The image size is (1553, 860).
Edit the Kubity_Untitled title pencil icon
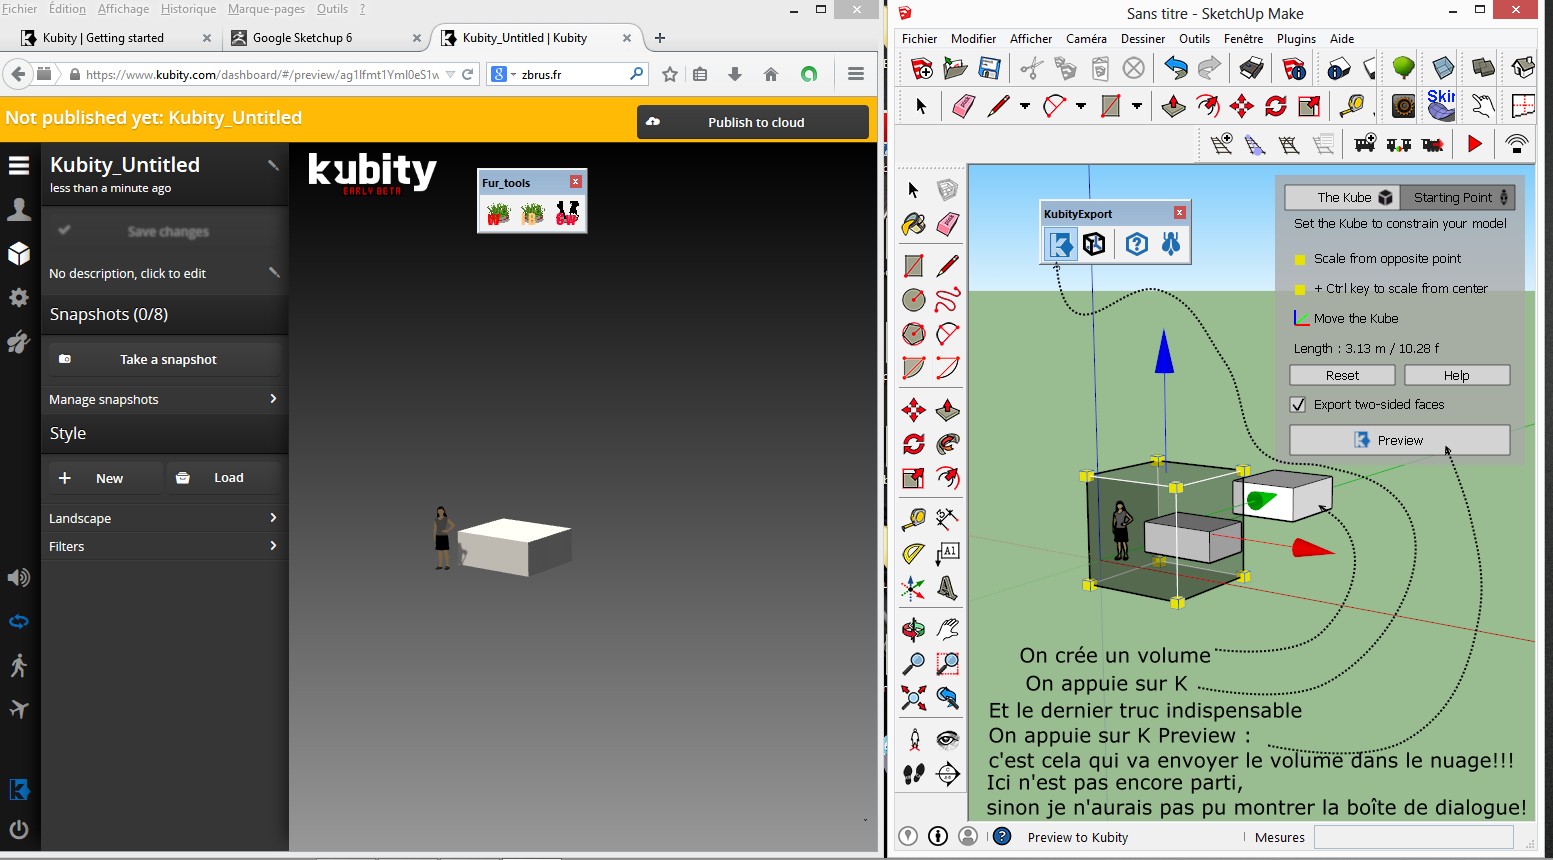tap(273, 165)
